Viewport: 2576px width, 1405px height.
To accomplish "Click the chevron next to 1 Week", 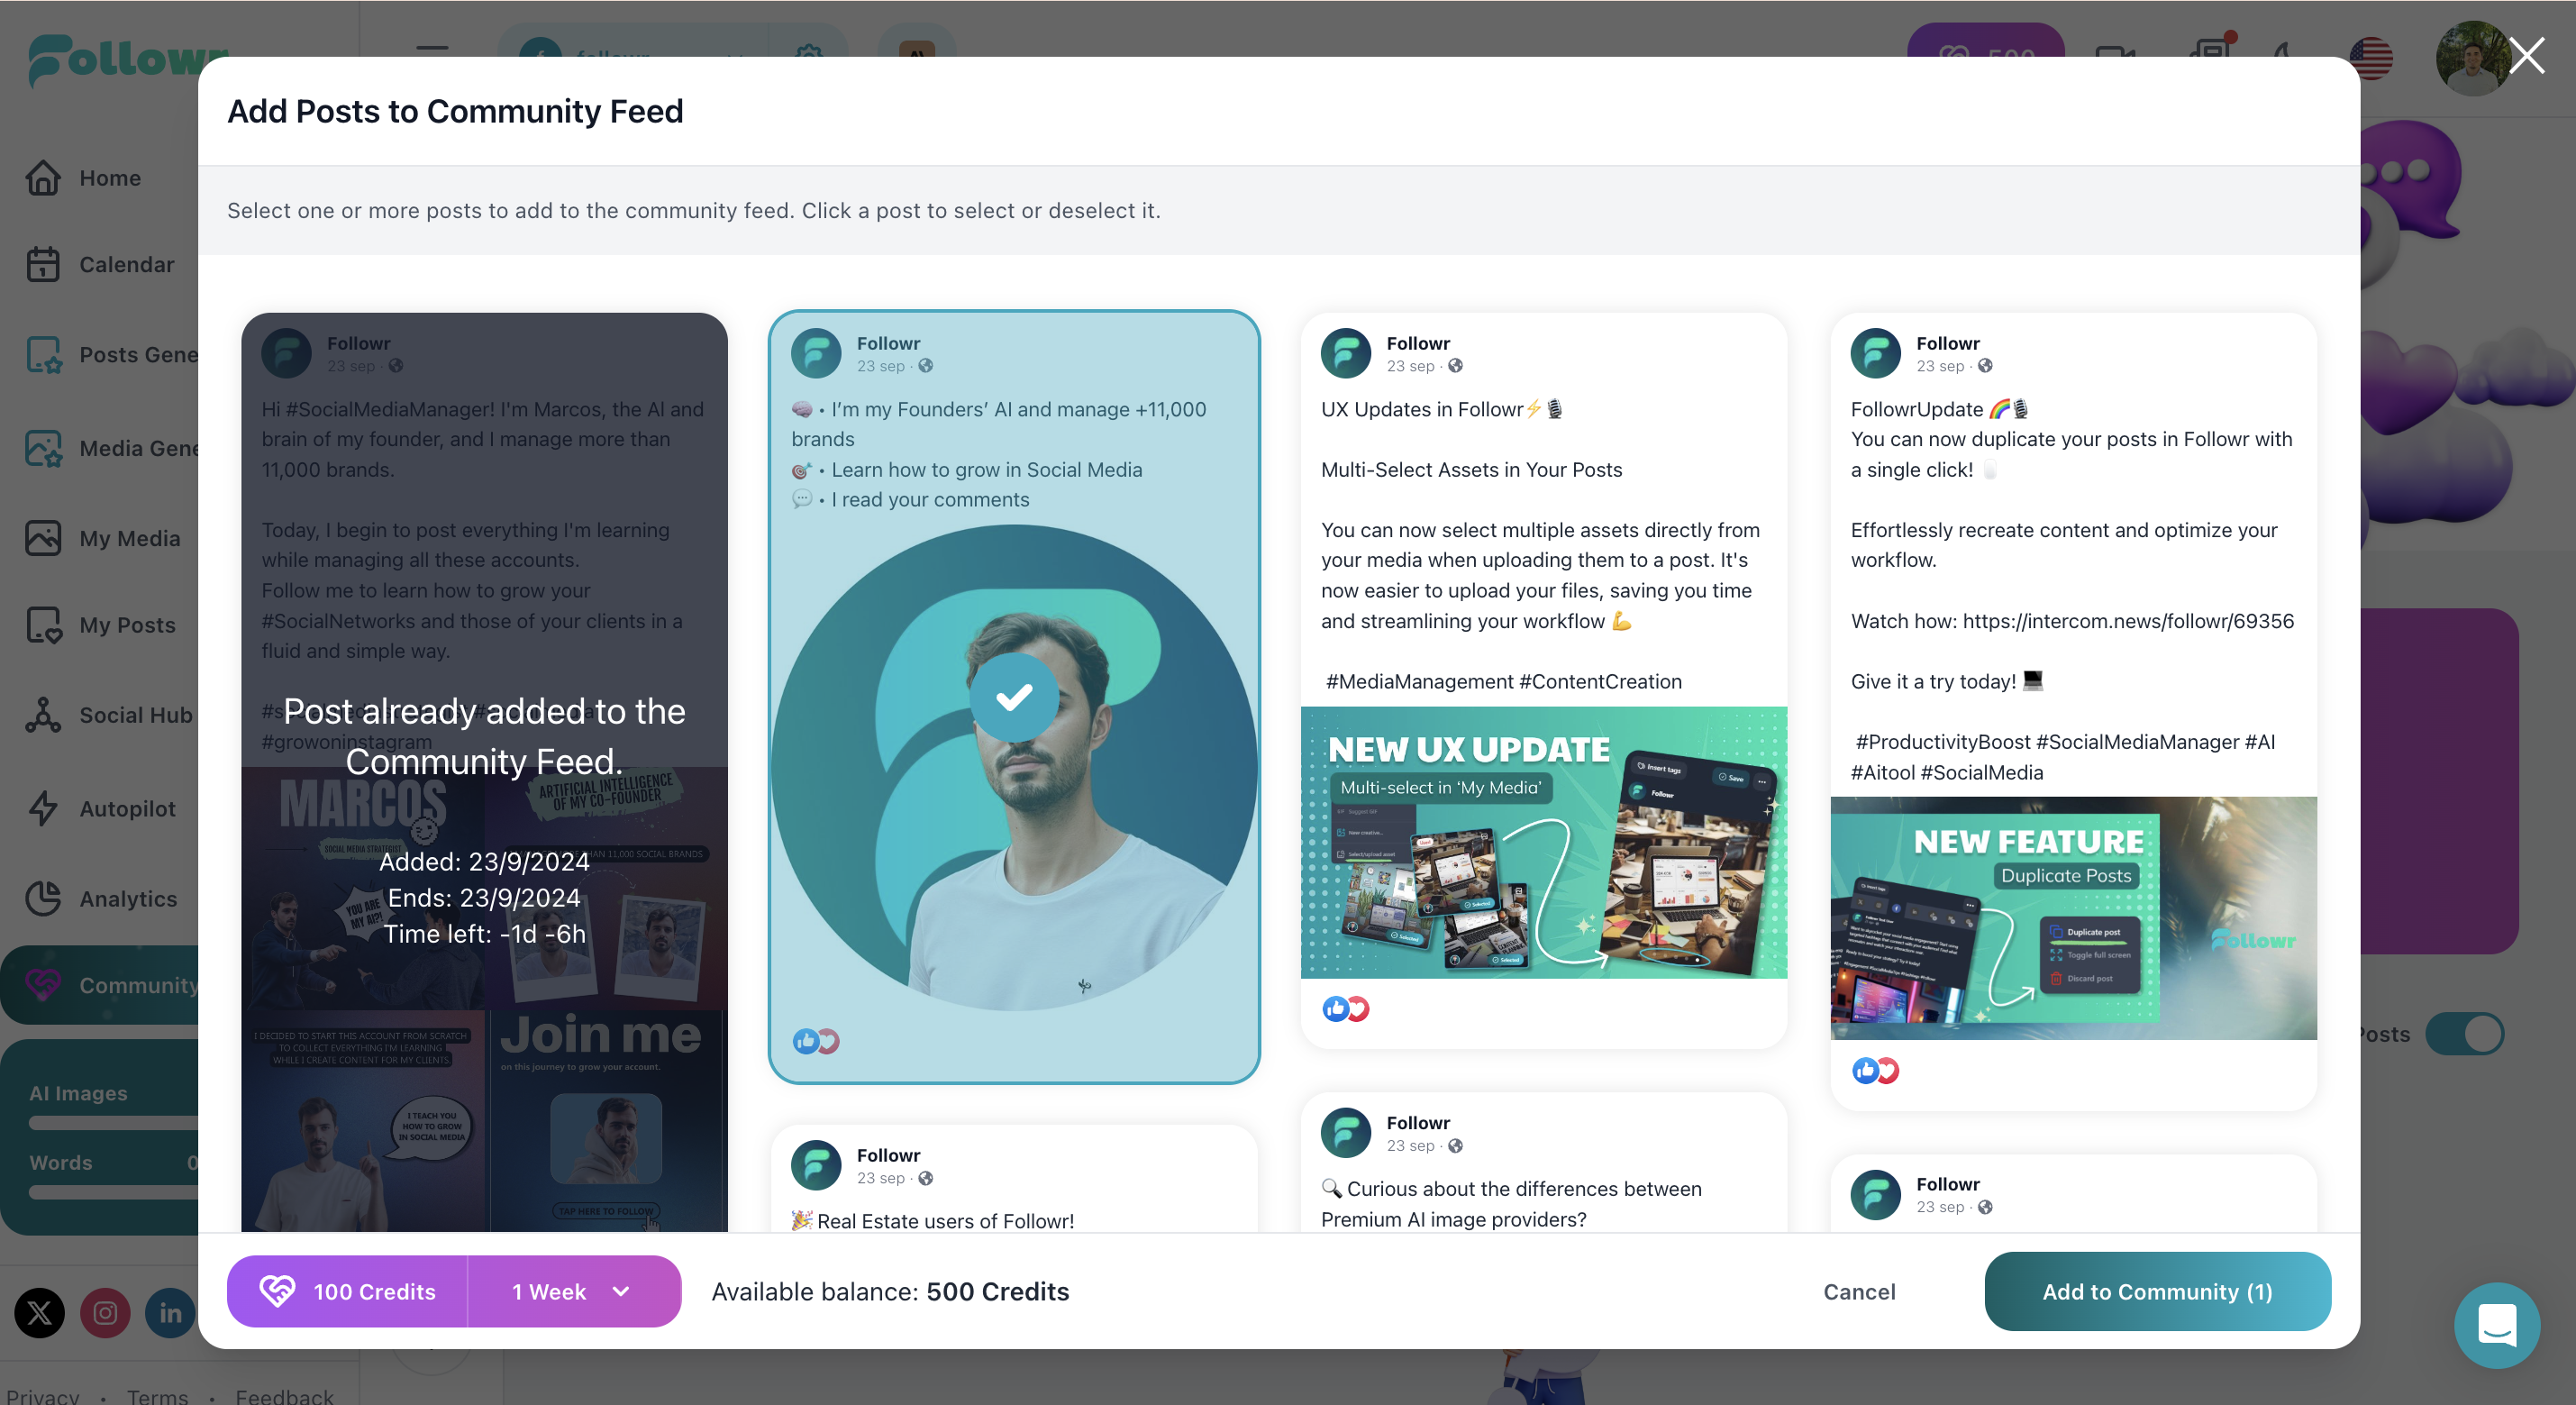I will (621, 1291).
